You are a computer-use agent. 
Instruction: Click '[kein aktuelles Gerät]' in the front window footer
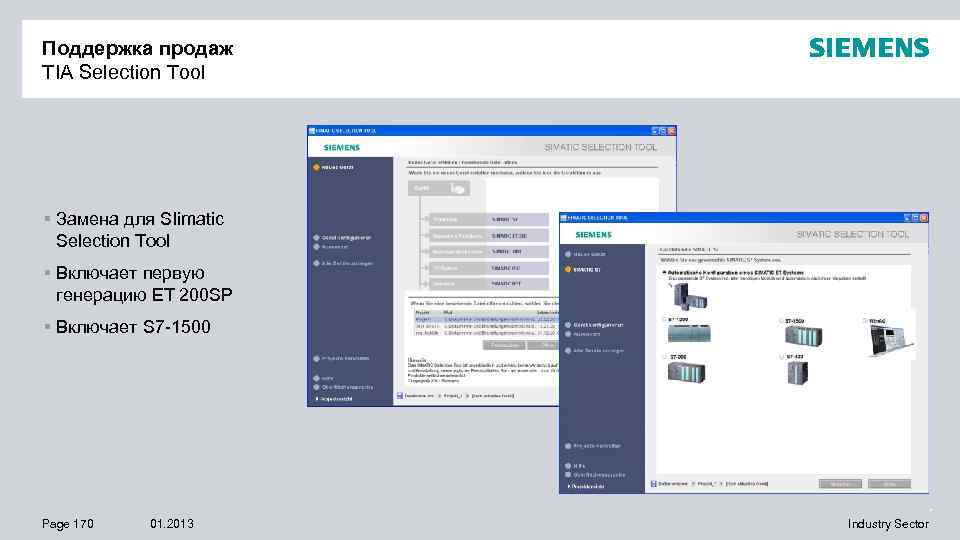tap(746, 484)
